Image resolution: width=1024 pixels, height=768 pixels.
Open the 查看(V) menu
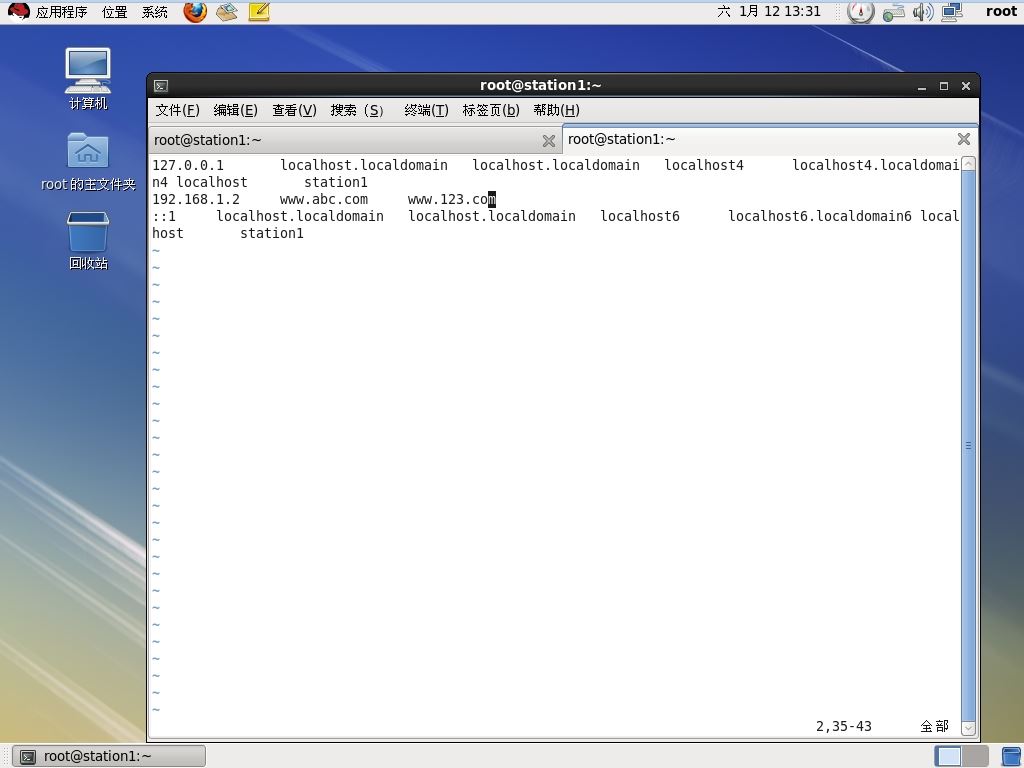coord(295,110)
